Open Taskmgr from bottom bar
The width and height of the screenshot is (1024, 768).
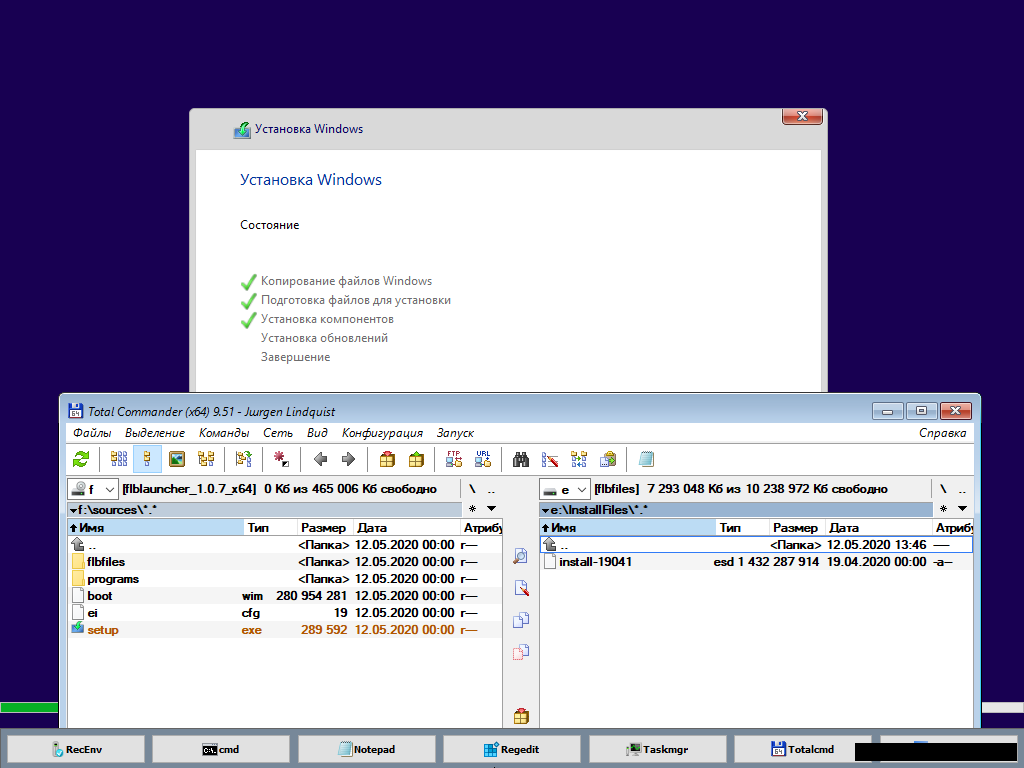click(658, 750)
